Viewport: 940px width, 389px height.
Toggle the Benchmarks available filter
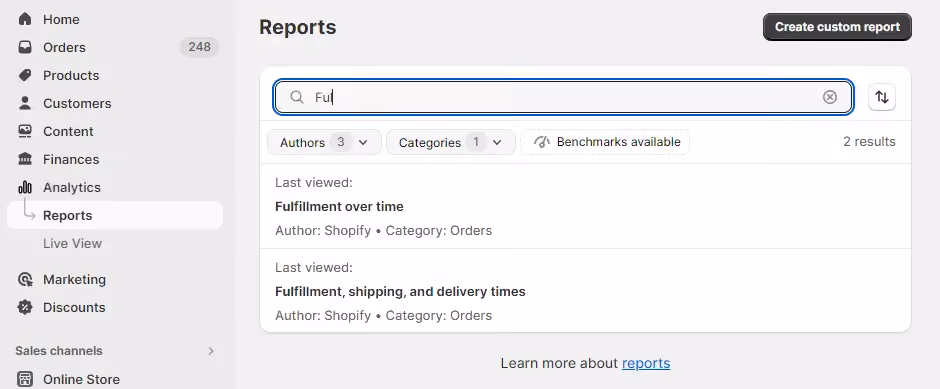point(605,142)
